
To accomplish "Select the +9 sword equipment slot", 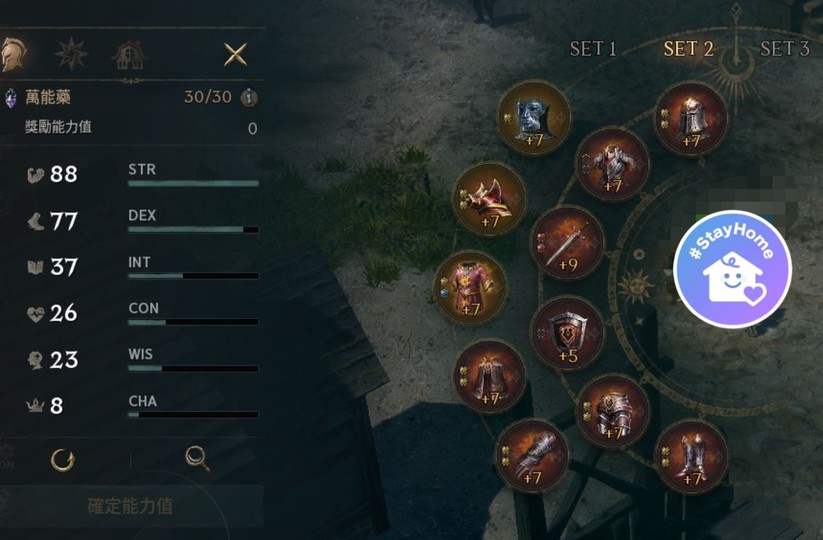I will click(x=567, y=243).
